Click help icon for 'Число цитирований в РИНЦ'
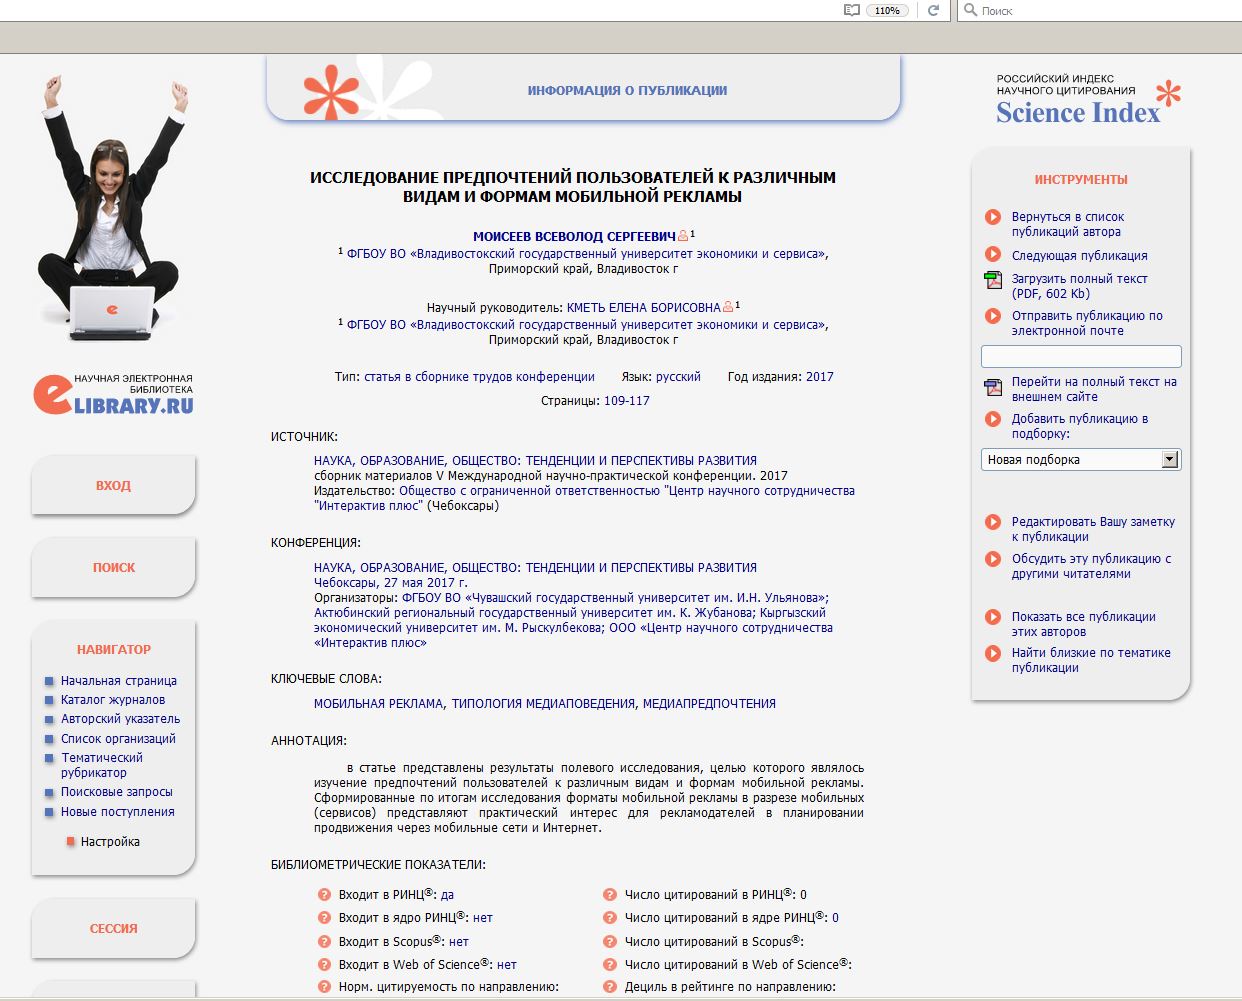The image size is (1242, 1001). click(610, 895)
